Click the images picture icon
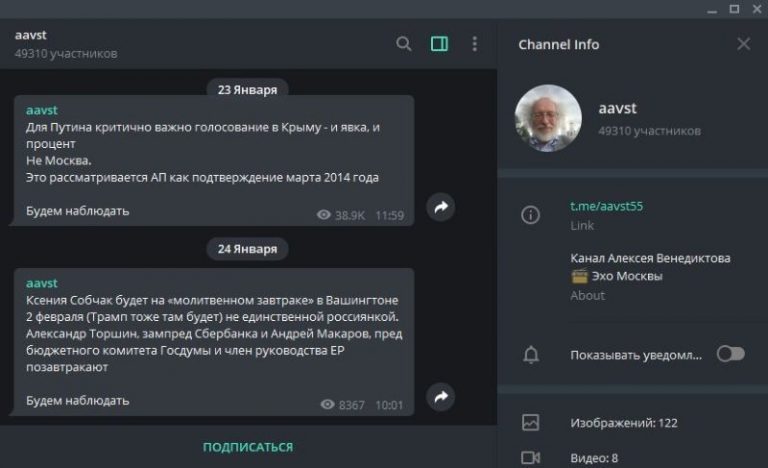Image resolution: width=768 pixels, height=468 pixels. (x=530, y=422)
